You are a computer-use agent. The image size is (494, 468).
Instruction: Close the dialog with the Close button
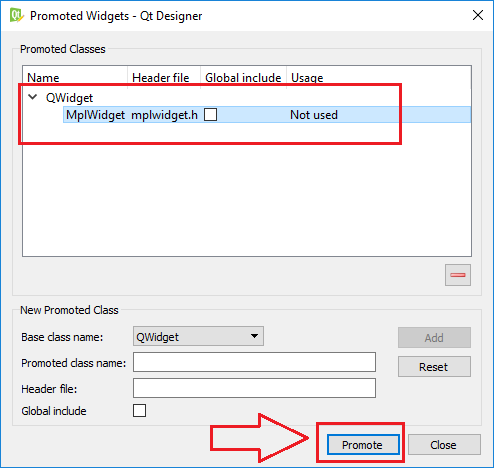point(444,444)
